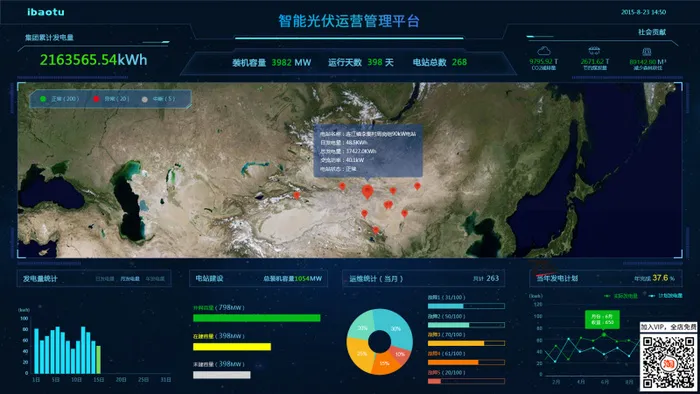Toggle the red 异常 (20) legend filter
Image resolution: width=700 pixels, height=394 pixels.
(111, 99)
